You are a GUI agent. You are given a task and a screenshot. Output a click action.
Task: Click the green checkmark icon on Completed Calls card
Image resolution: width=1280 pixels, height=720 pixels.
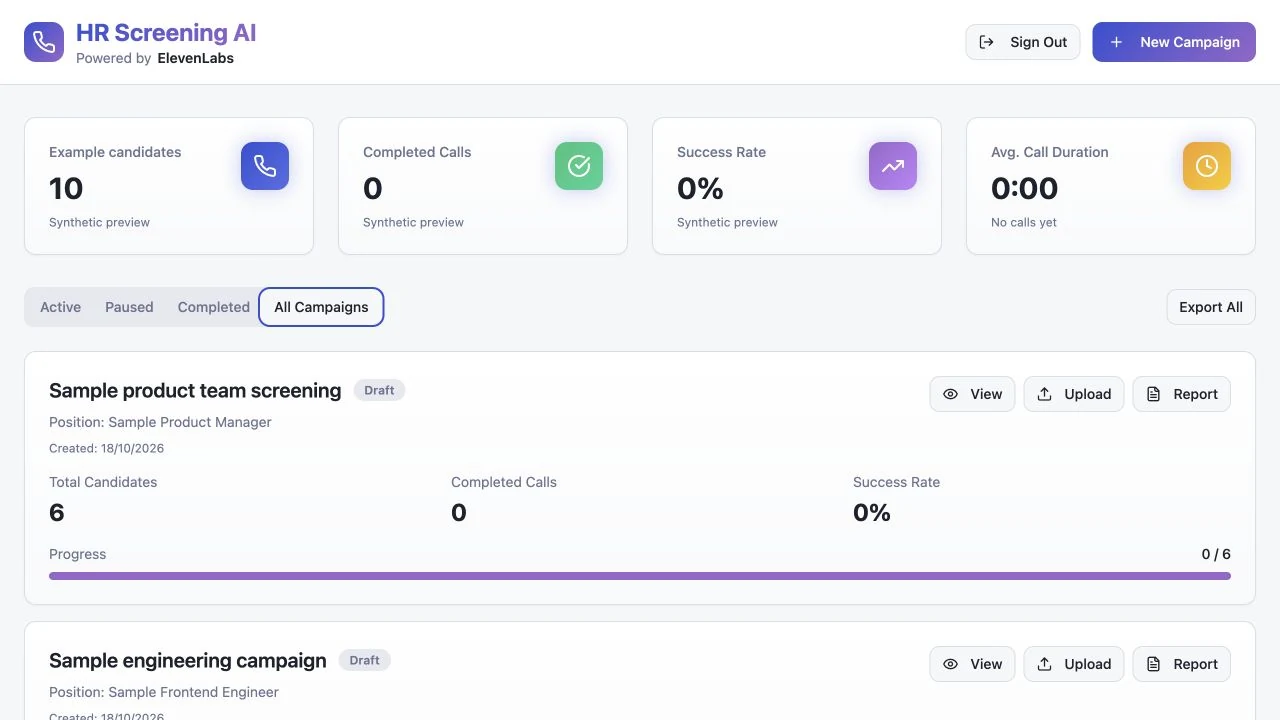click(x=579, y=166)
